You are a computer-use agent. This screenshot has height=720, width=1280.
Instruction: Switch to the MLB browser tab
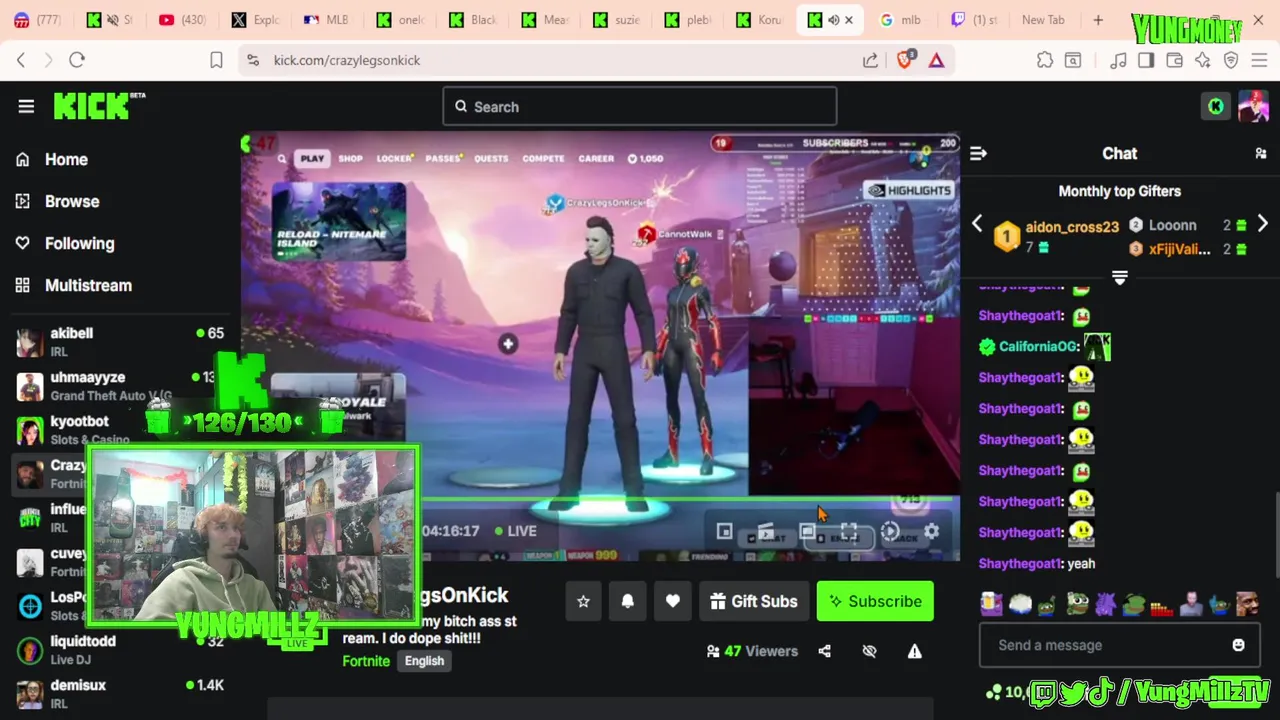pyautogui.click(x=324, y=19)
